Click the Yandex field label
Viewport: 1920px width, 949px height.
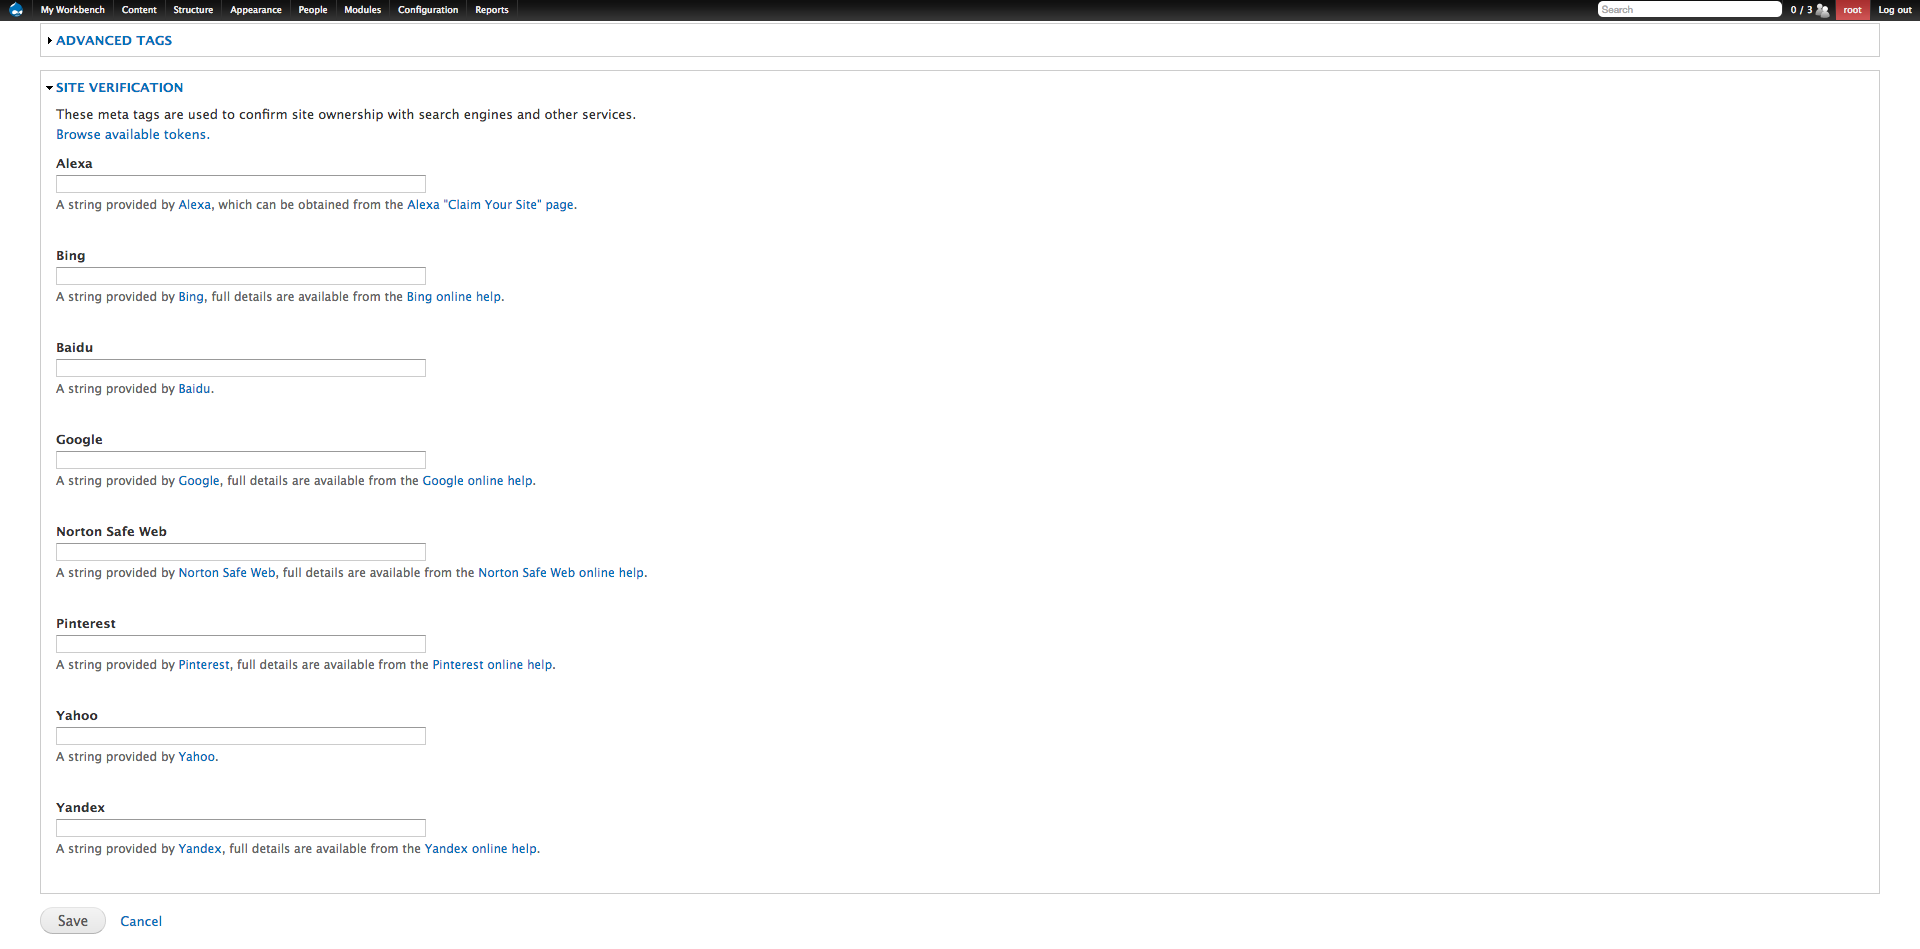coord(80,808)
